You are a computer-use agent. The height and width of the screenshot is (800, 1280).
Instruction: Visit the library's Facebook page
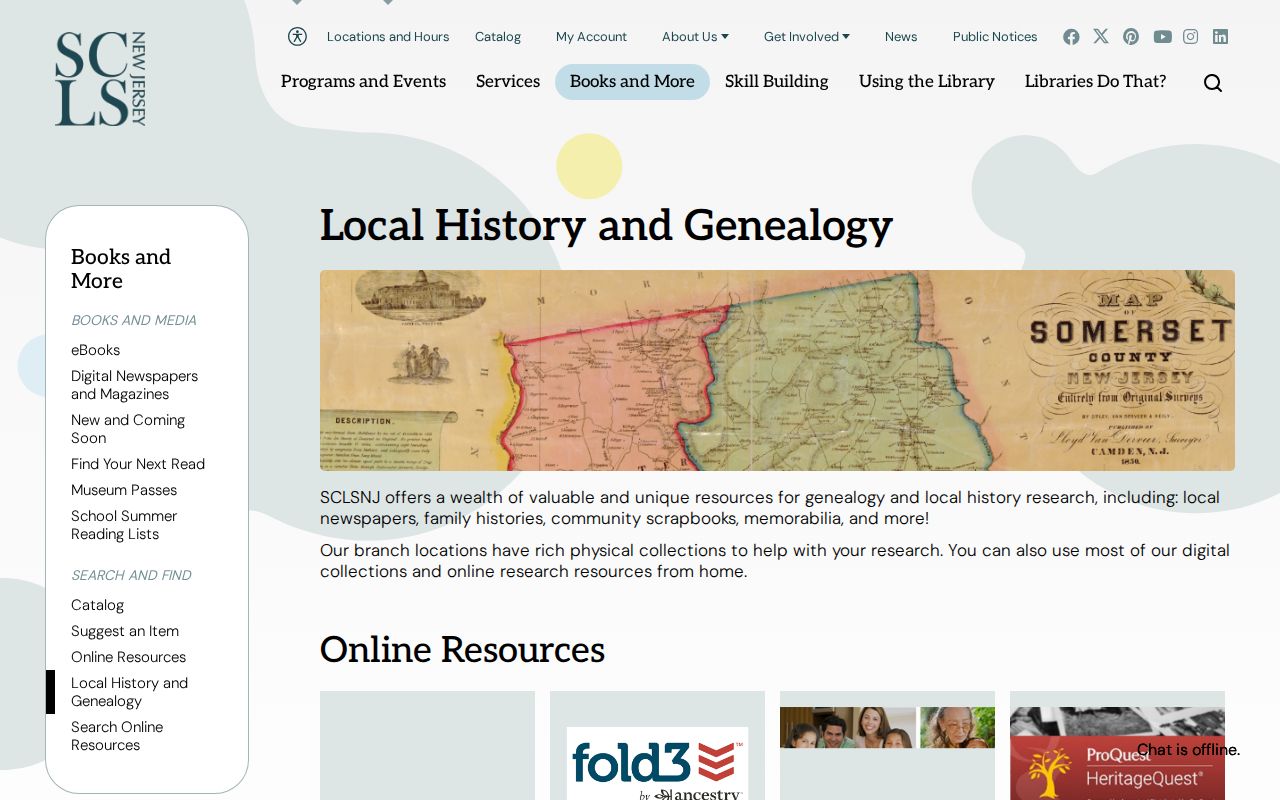coord(1071,37)
